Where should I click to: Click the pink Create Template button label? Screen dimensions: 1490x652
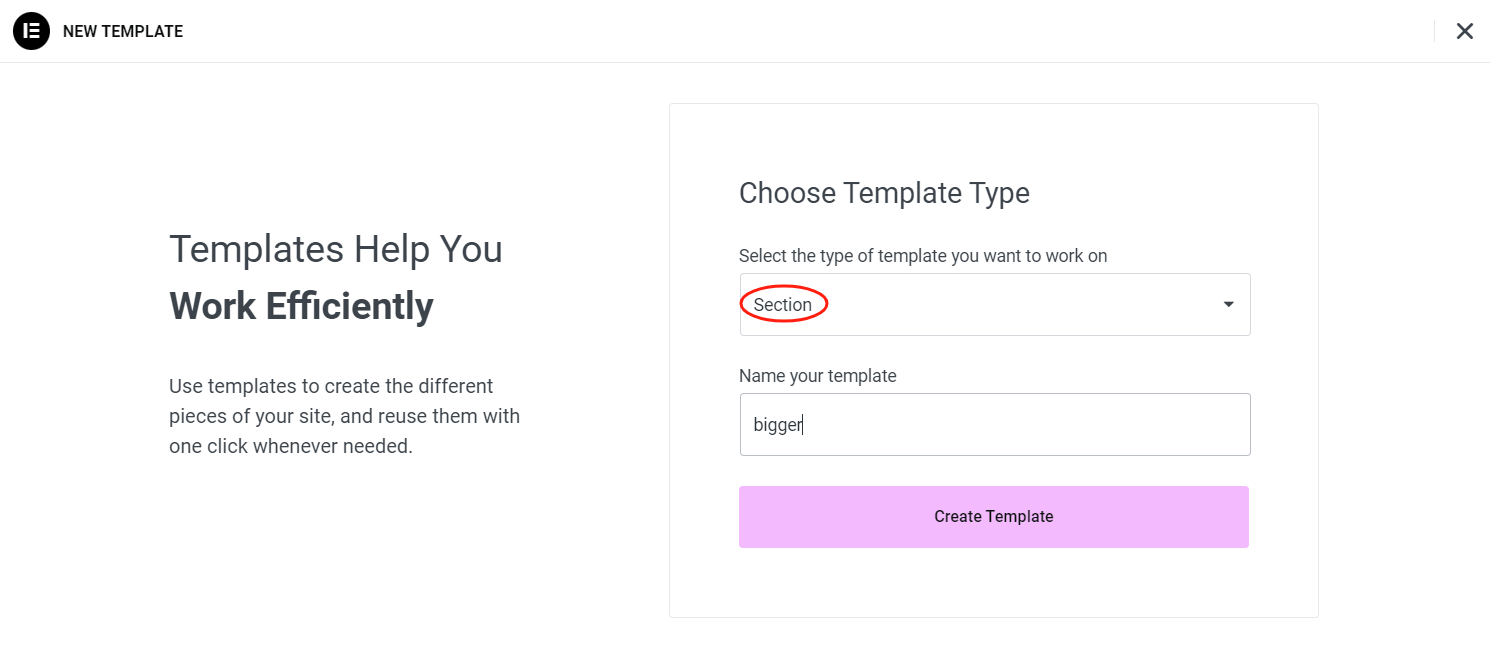[x=993, y=517]
